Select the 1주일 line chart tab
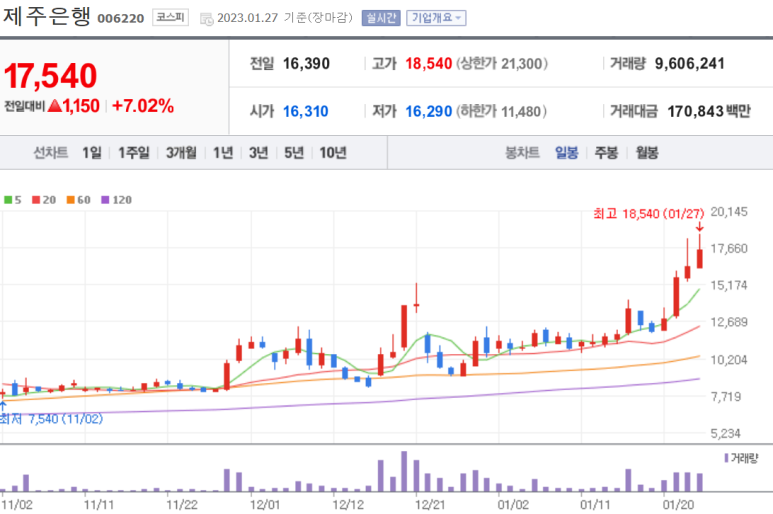This screenshot has width=773, height=514. (134, 153)
